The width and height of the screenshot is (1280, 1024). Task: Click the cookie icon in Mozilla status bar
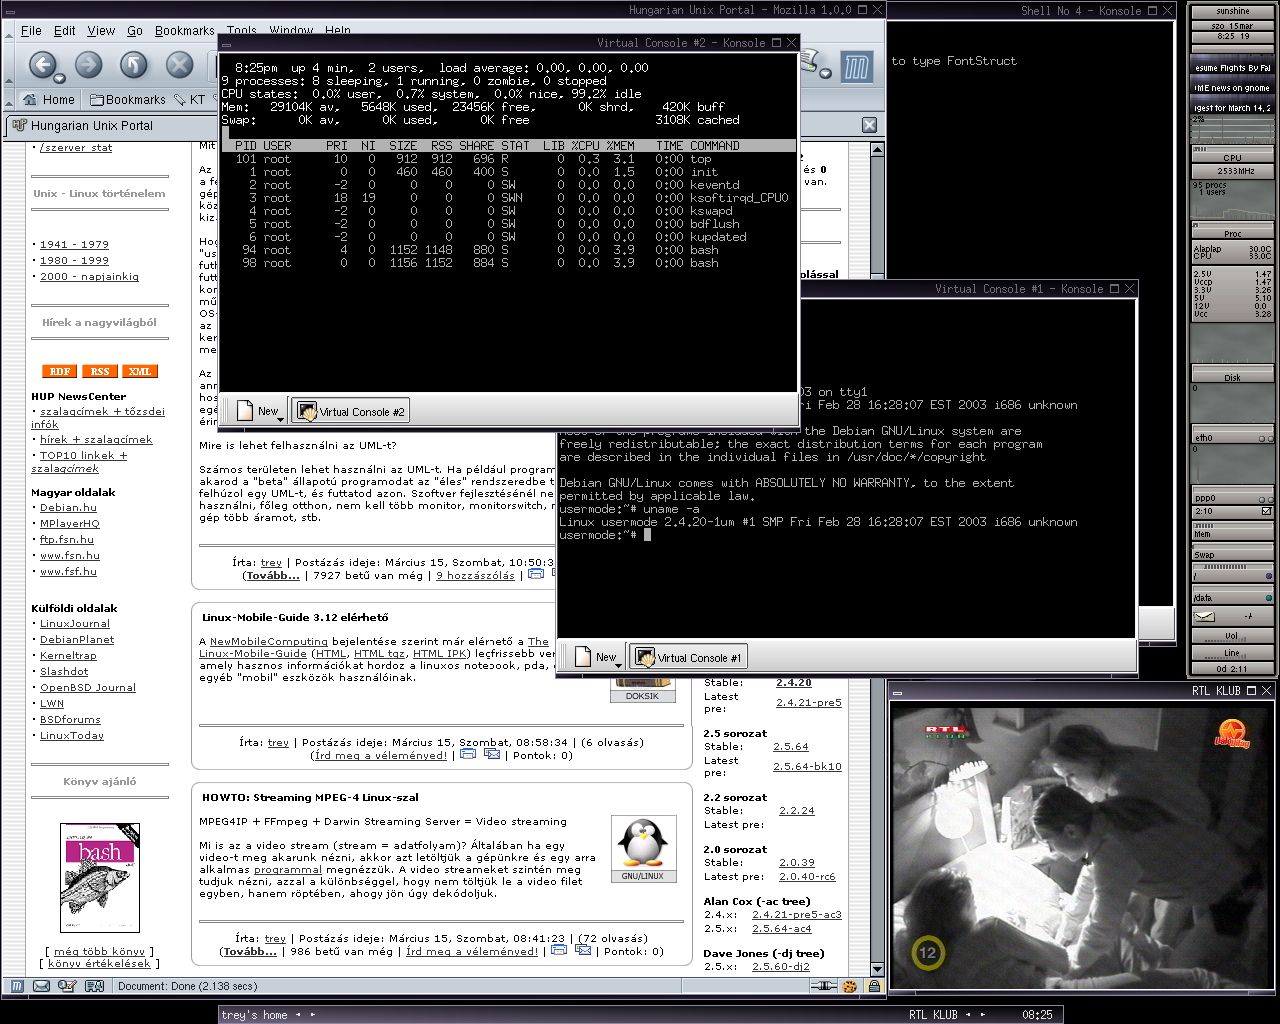(x=851, y=986)
